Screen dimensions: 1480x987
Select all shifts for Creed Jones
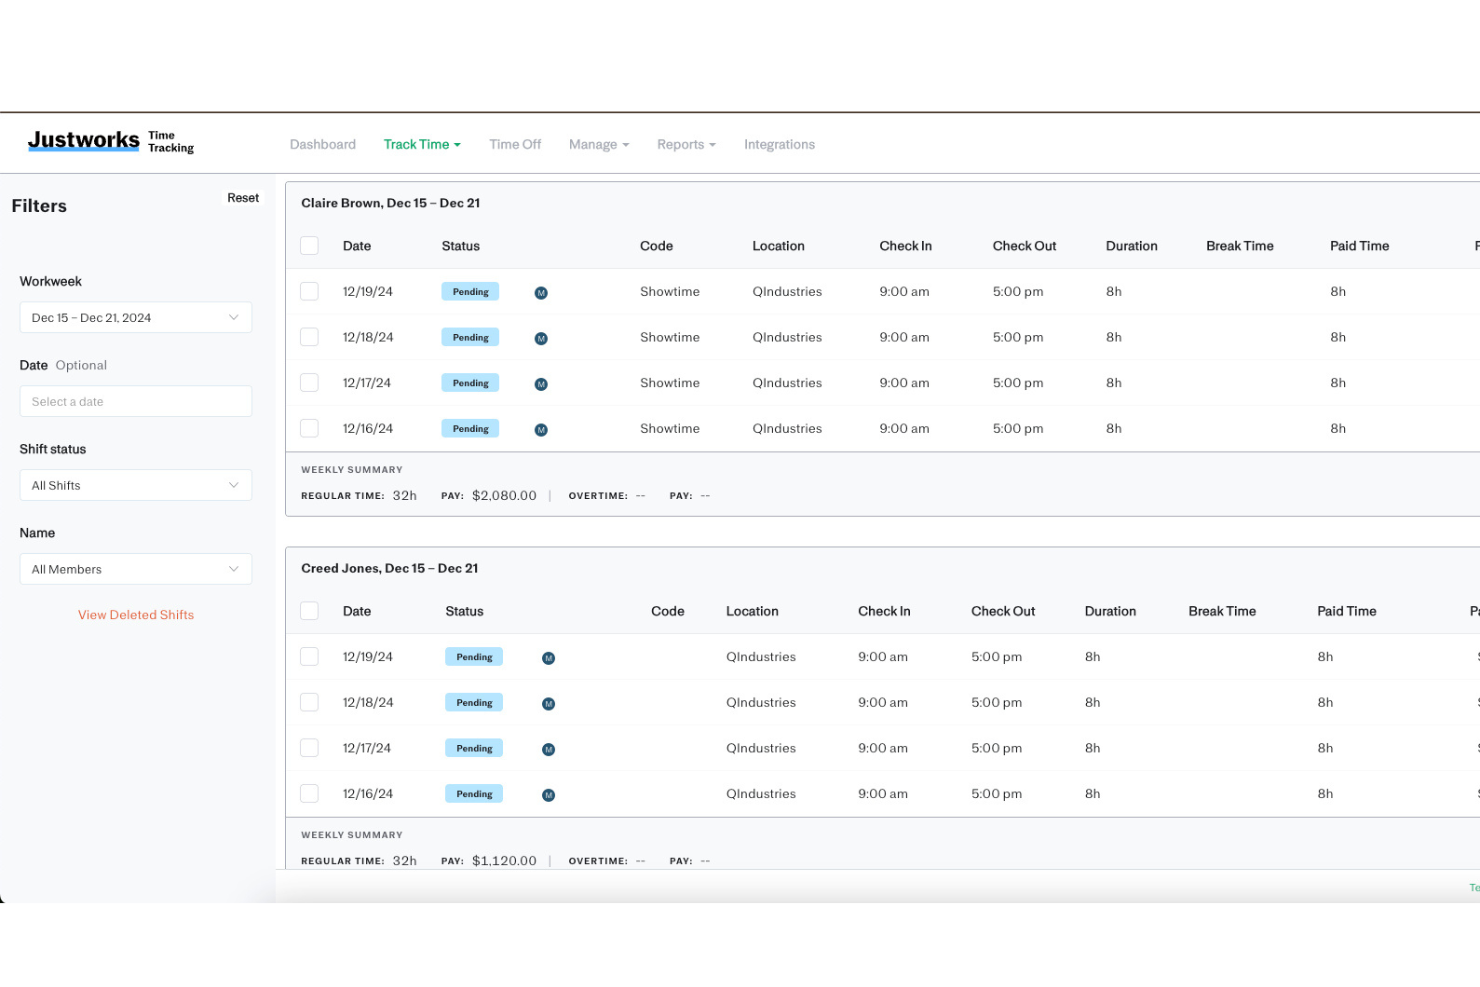309,610
